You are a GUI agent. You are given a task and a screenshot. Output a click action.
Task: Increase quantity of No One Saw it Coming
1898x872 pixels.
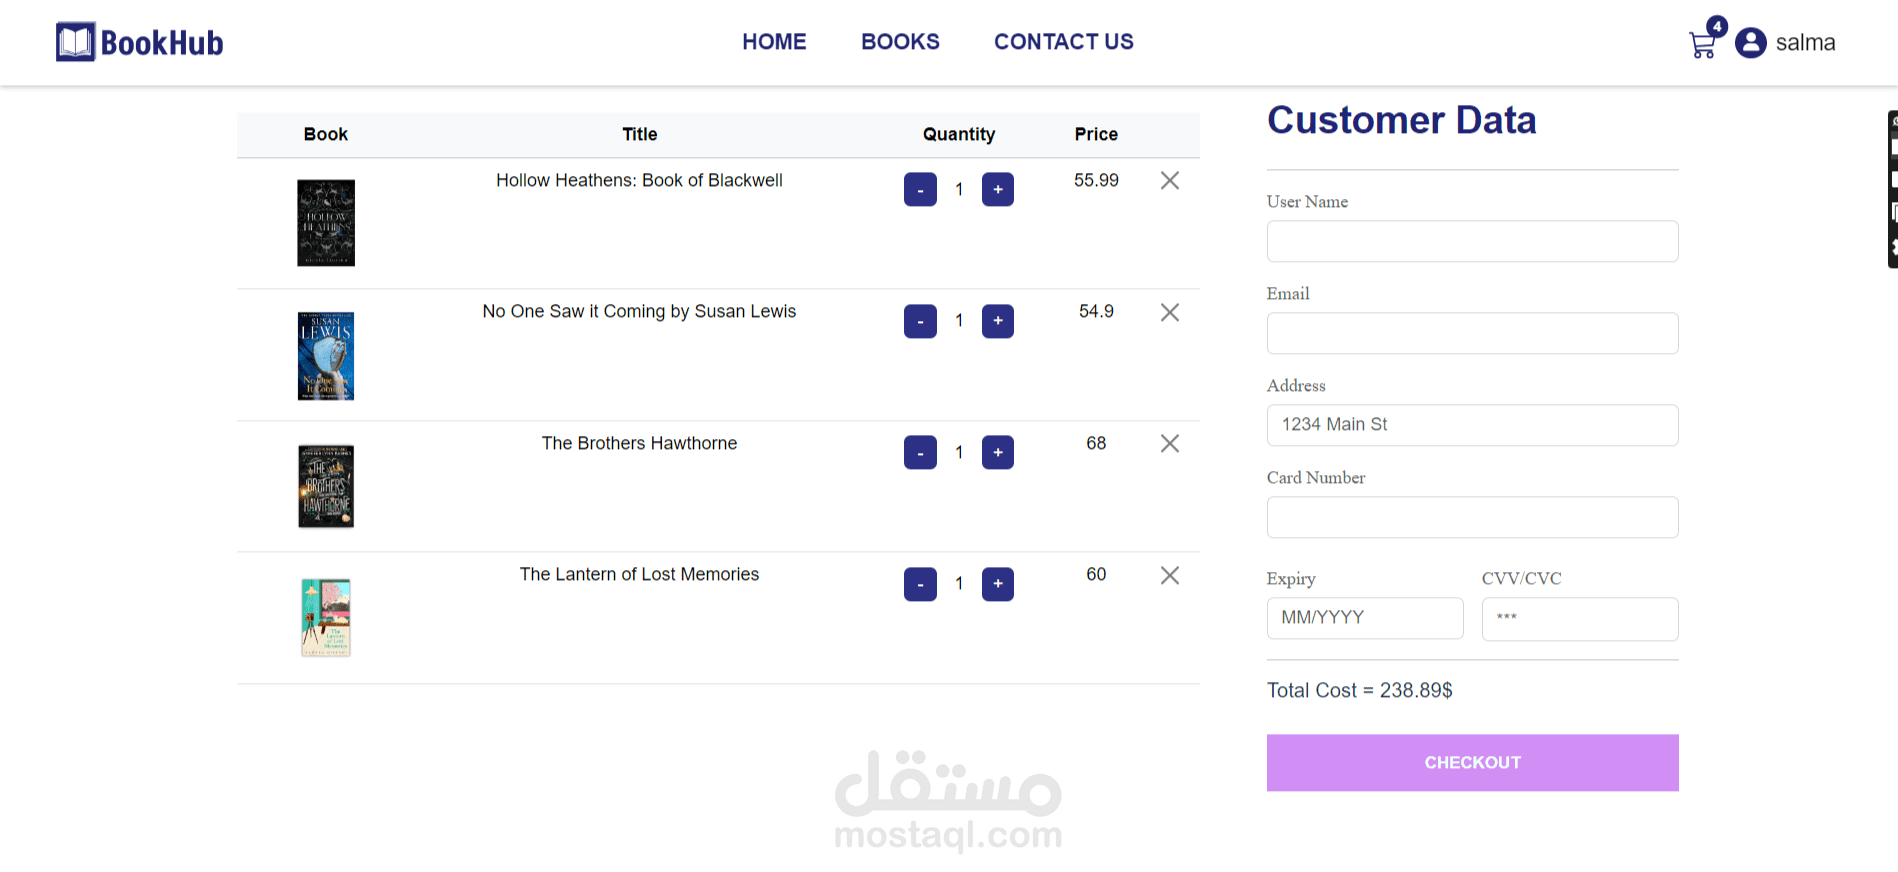[998, 321]
